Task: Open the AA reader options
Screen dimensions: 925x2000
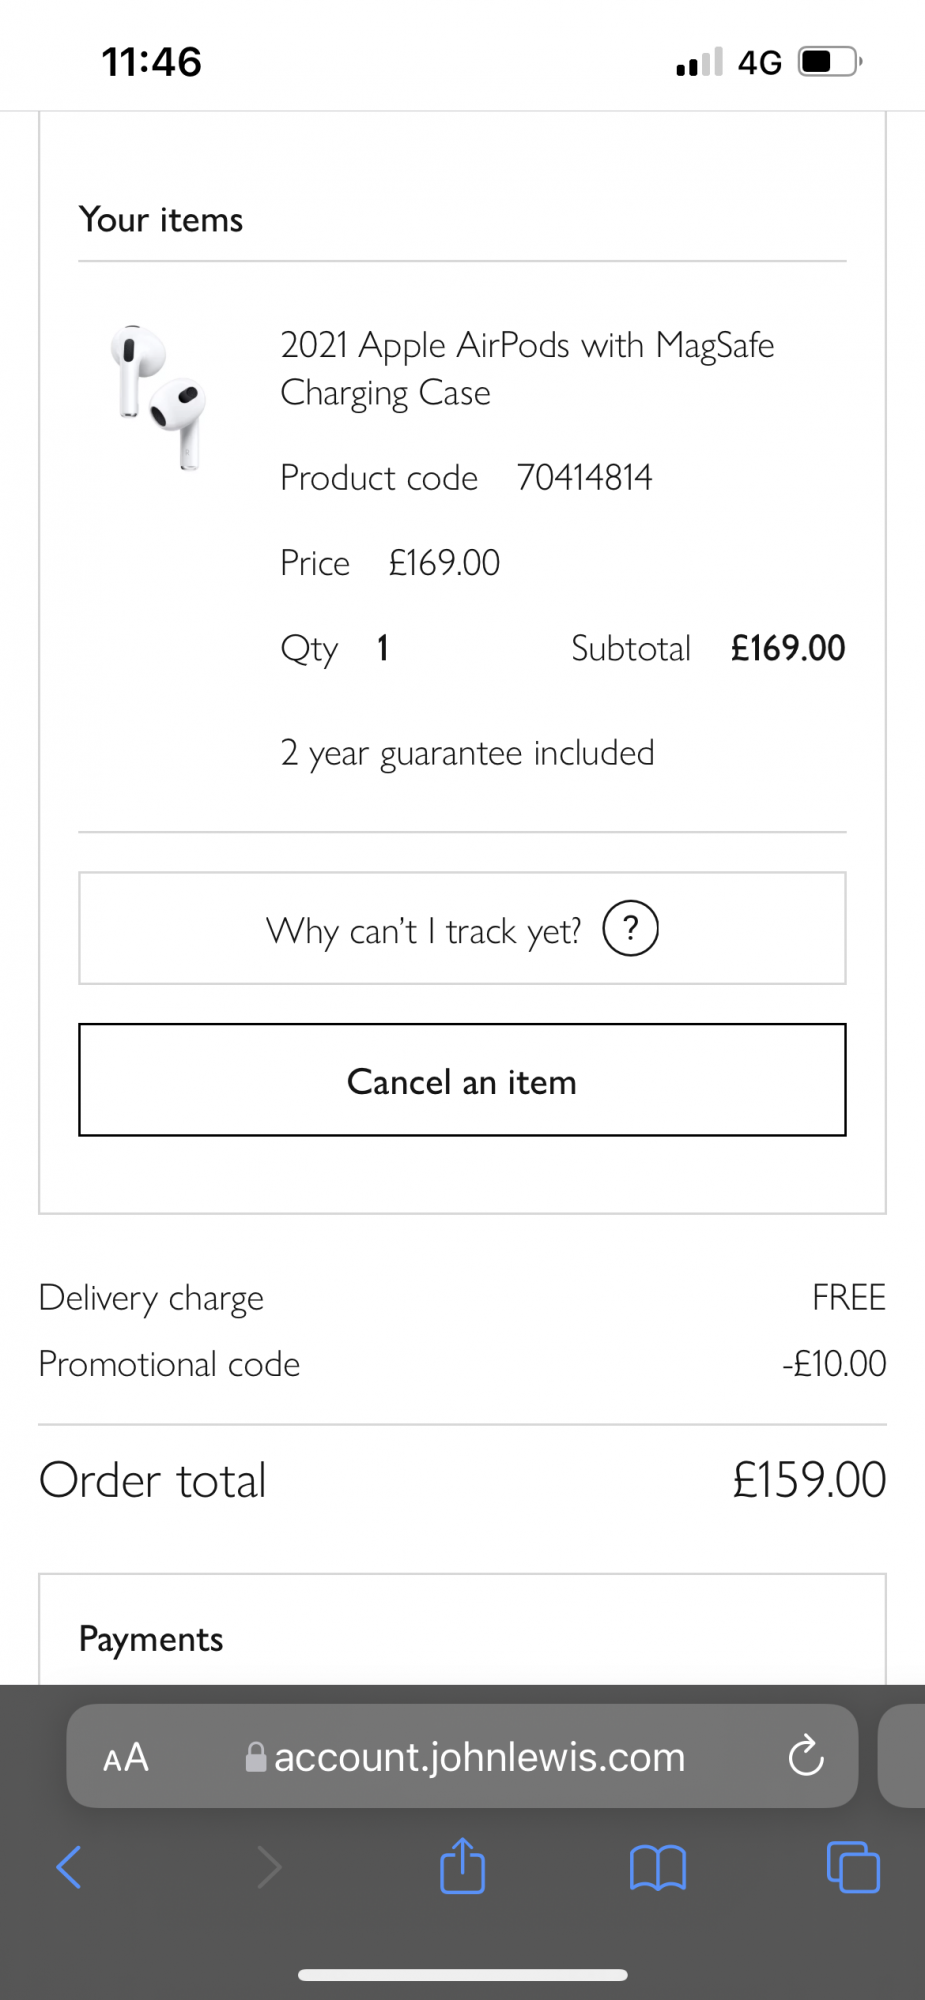Action: pyautogui.click(x=126, y=1757)
